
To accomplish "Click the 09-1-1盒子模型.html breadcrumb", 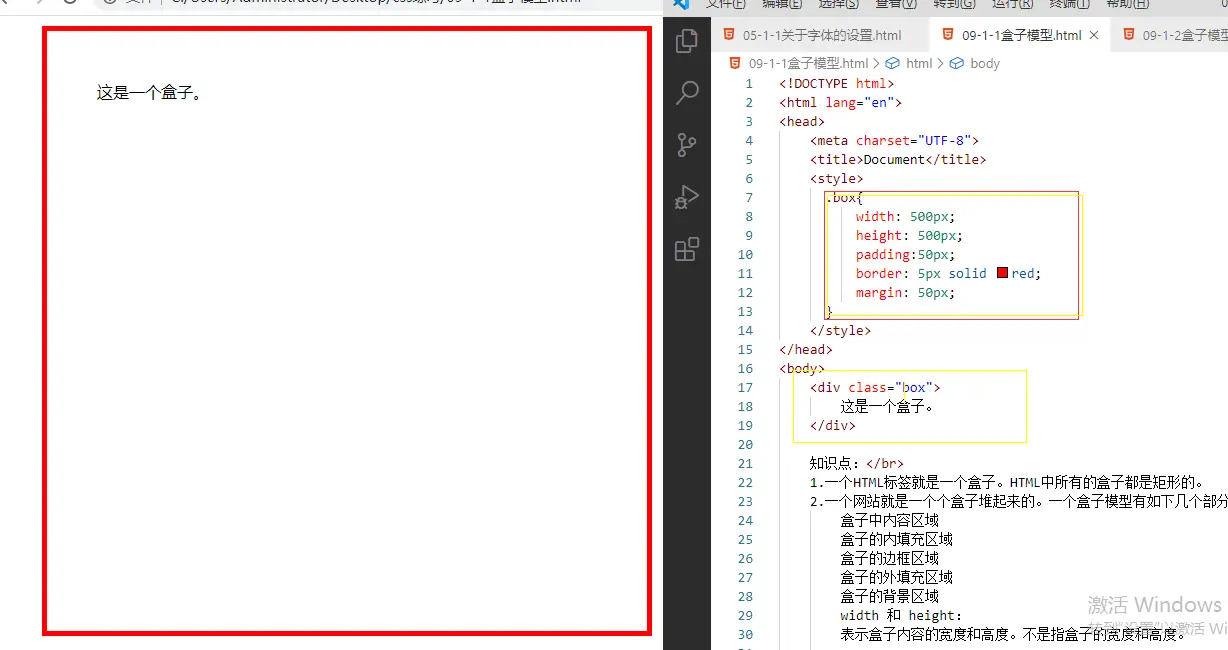I will point(808,63).
